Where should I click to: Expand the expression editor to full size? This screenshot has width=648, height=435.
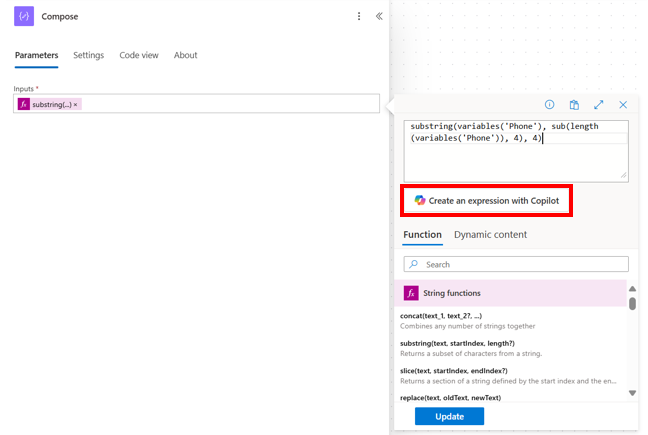(x=598, y=105)
